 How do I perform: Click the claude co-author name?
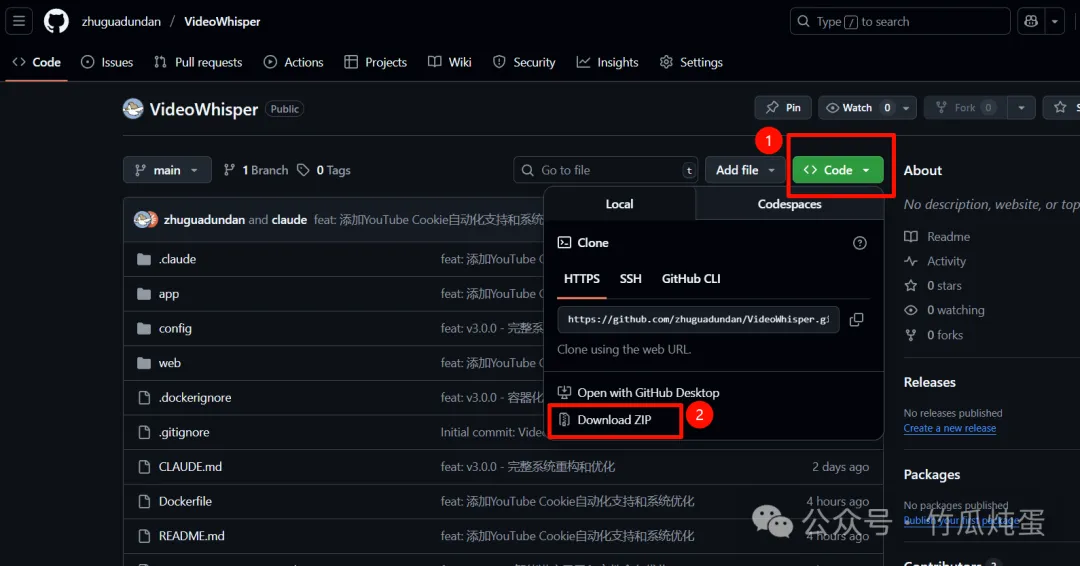coord(289,220)
